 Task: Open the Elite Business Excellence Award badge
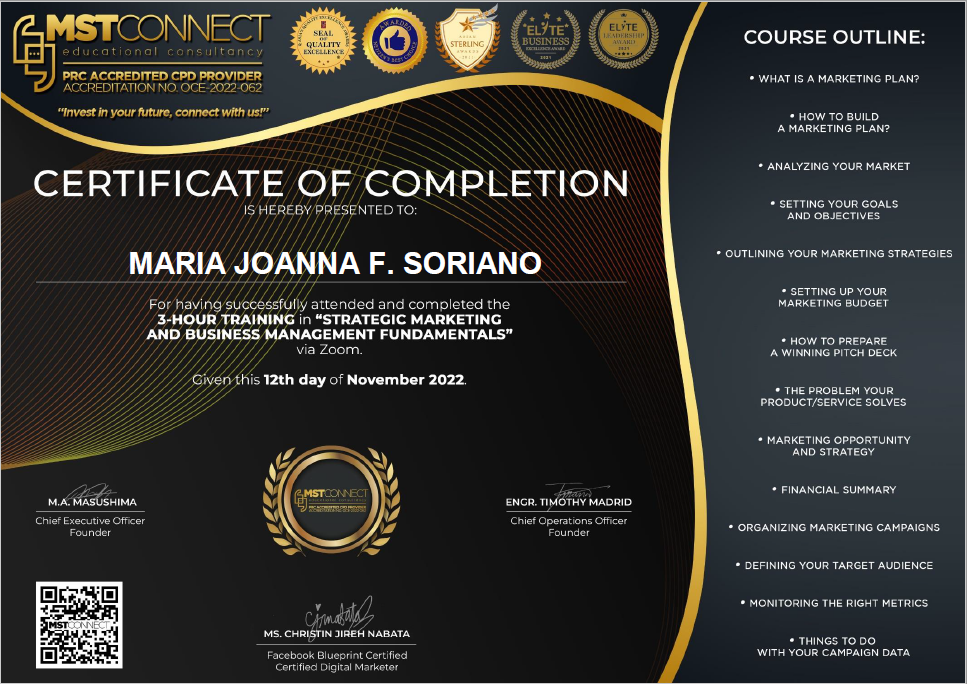click(541, 40)
